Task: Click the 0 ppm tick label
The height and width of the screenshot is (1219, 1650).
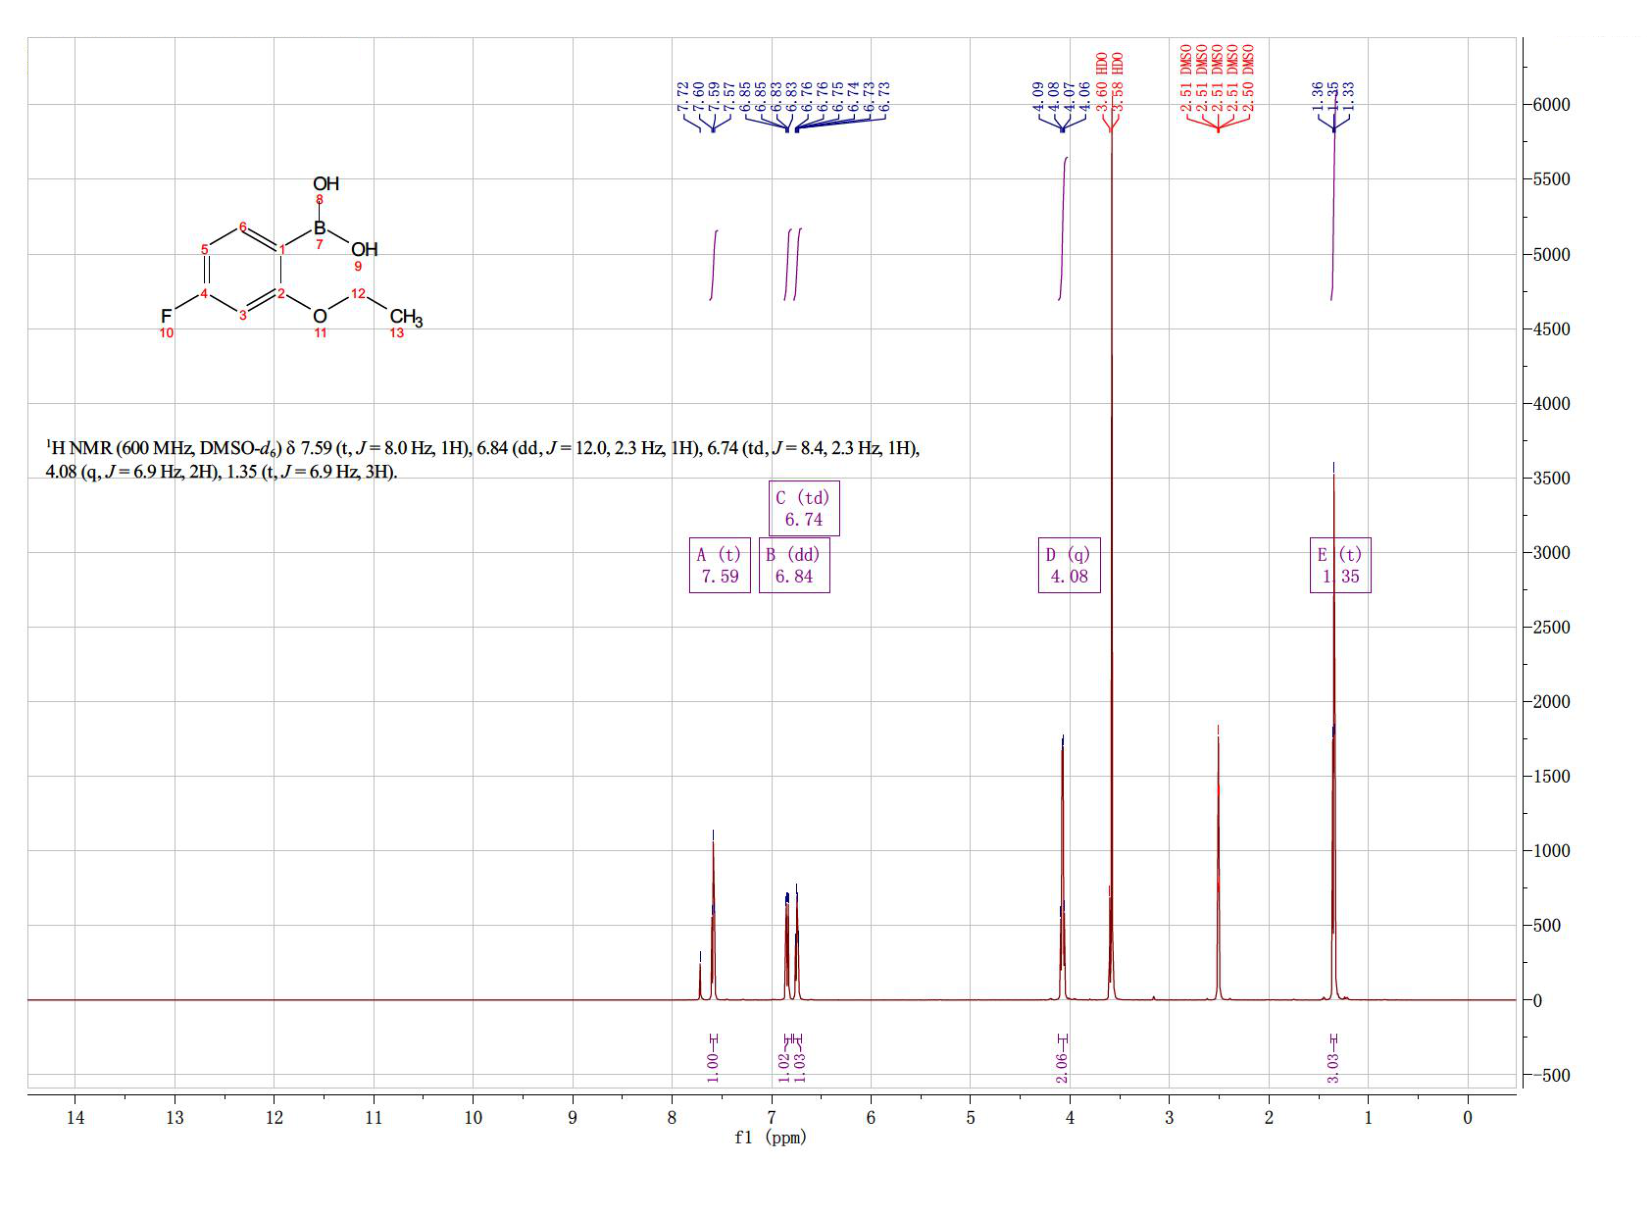Action: (1468, 1118)
